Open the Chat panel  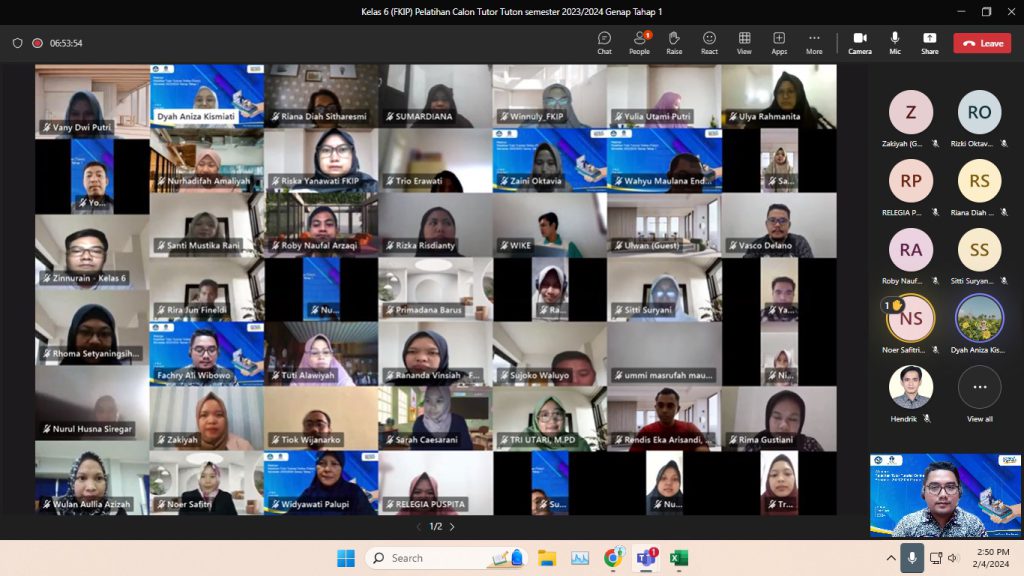coord(604,43)
